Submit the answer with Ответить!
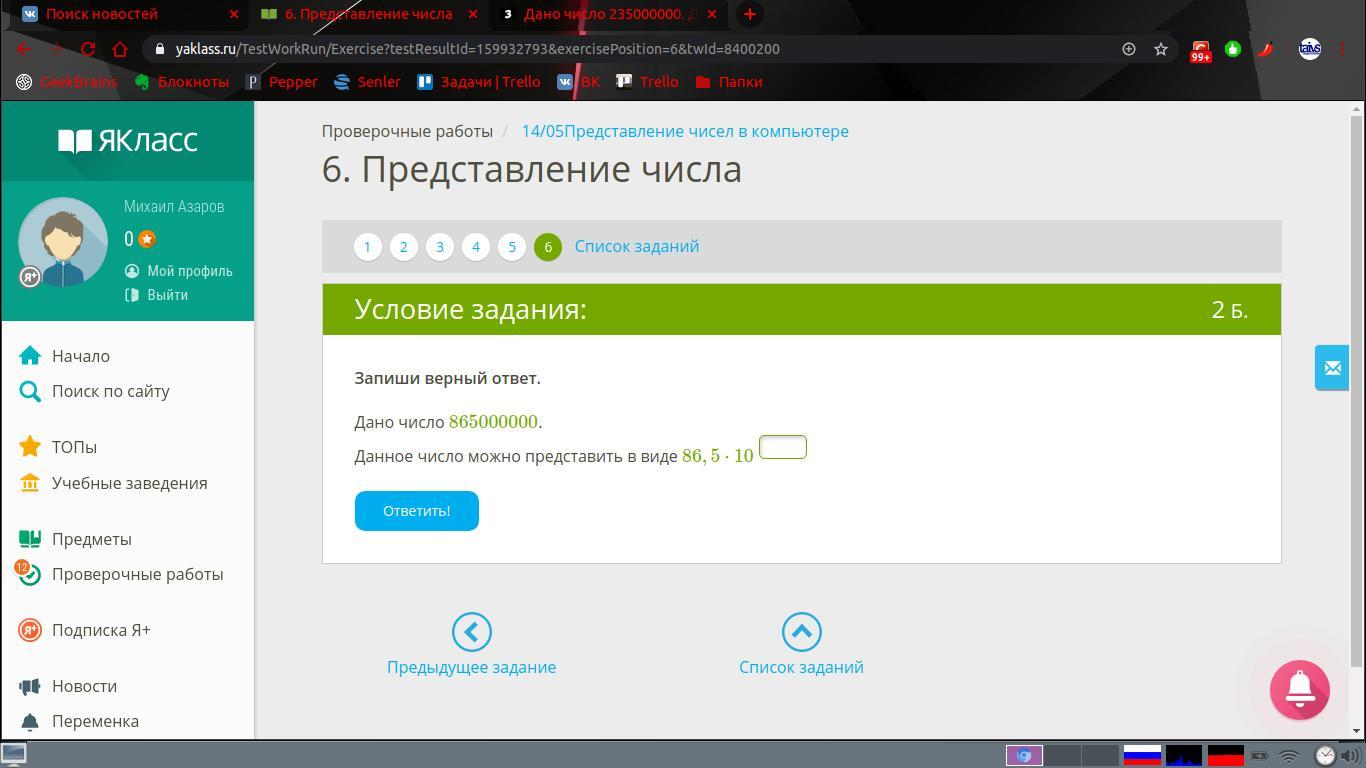Viewport: 1366px width, 768px height. click(417, 511)
